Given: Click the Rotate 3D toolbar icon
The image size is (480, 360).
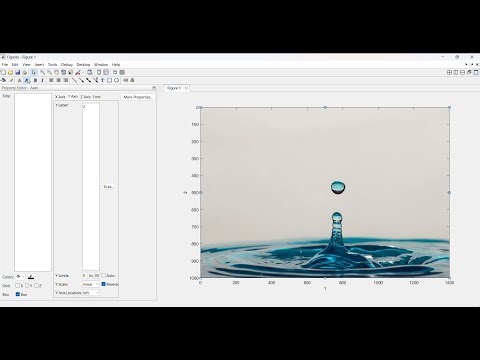Looking at the screenshot, I should coord(63,72).
